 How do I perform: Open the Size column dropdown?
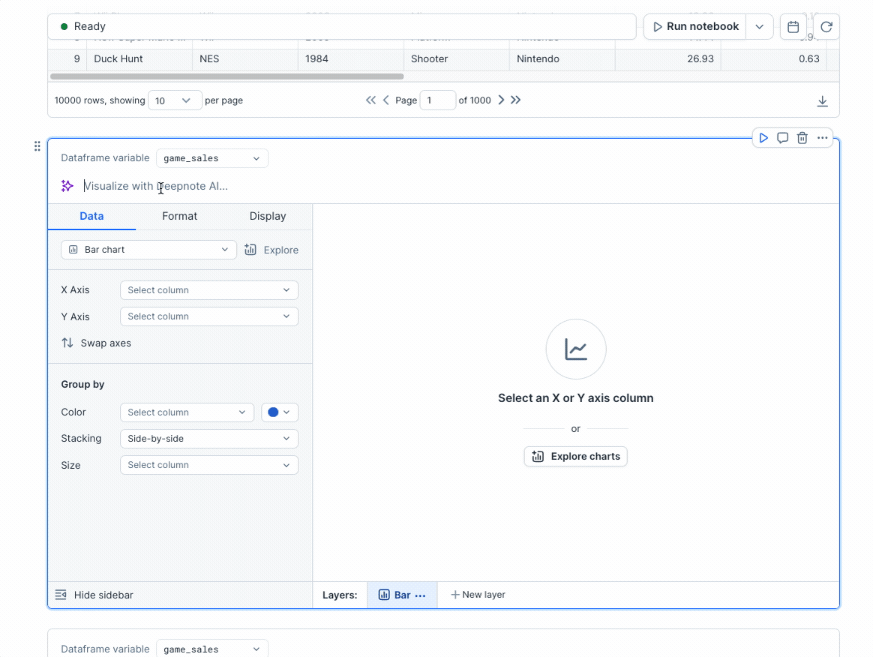209,465
